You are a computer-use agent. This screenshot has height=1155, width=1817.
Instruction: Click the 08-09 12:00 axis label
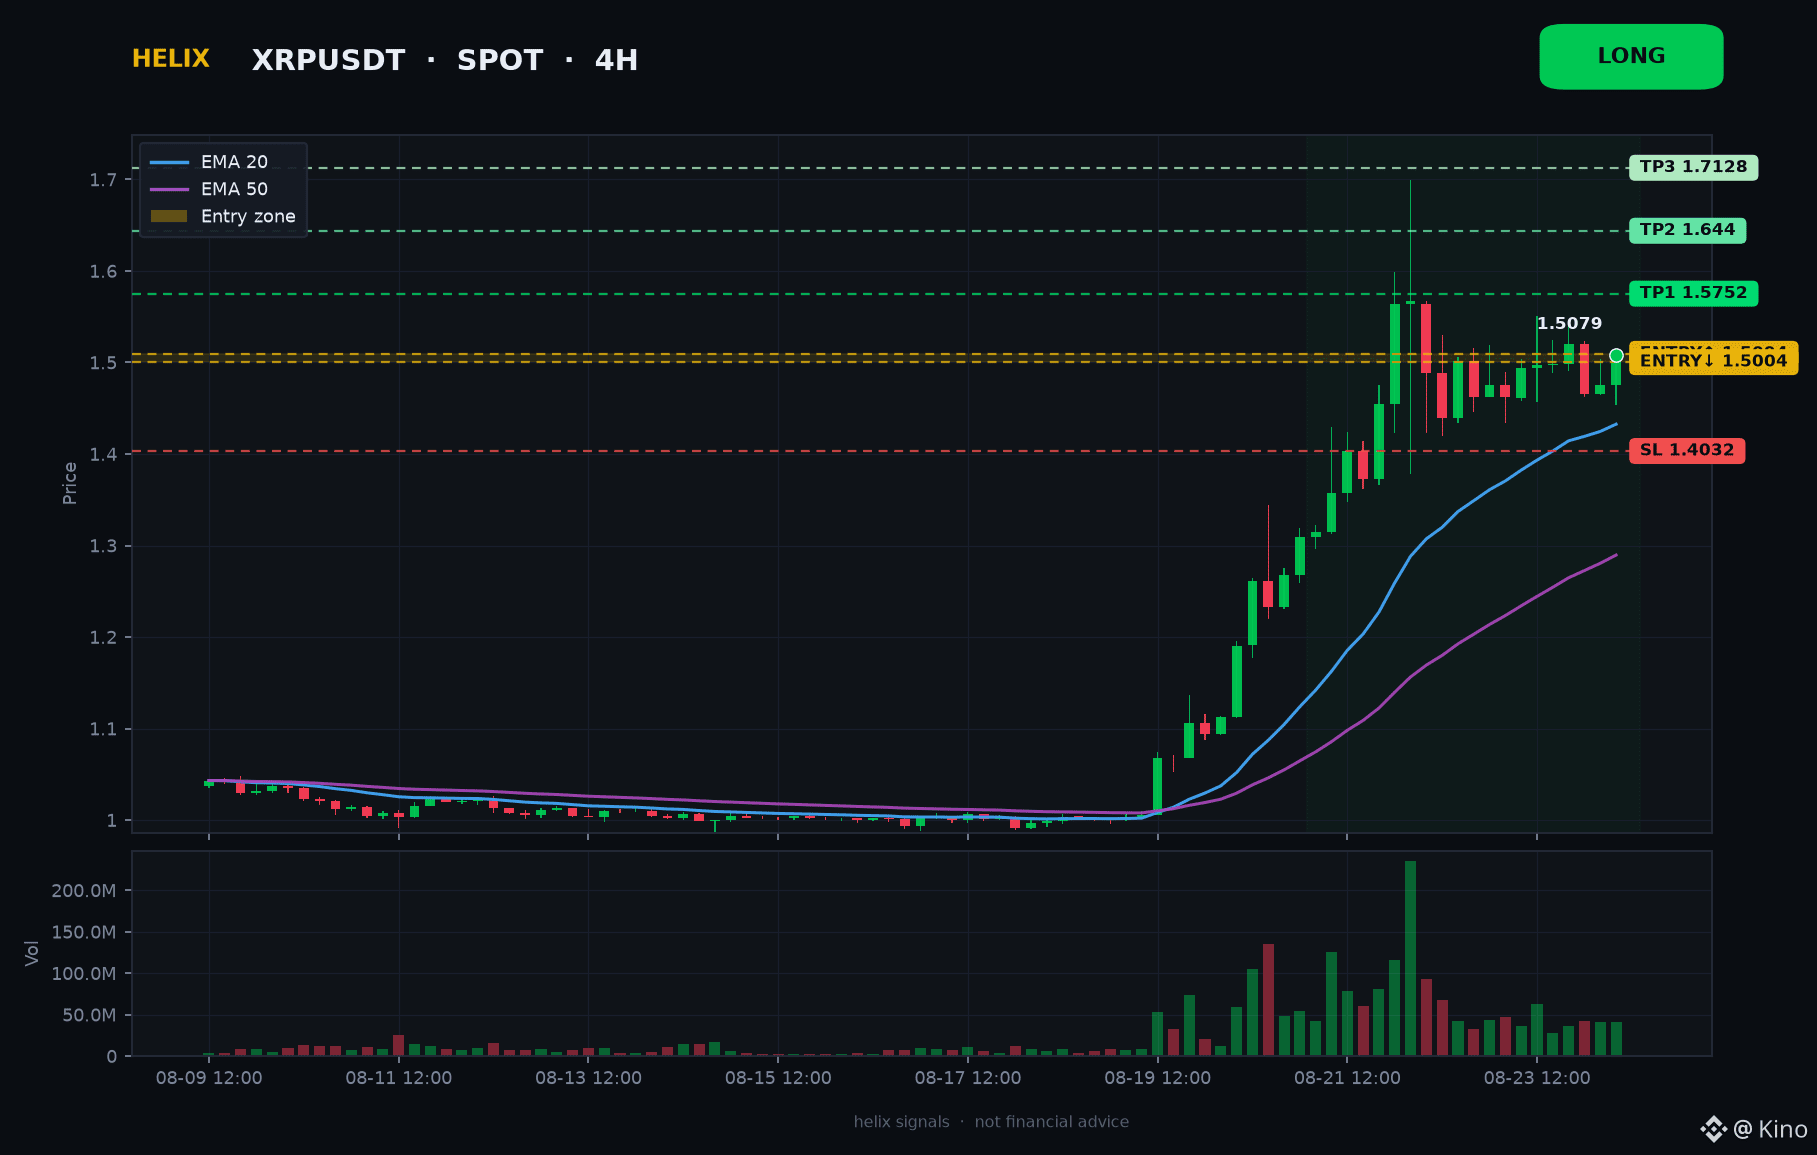[209, 1078]
